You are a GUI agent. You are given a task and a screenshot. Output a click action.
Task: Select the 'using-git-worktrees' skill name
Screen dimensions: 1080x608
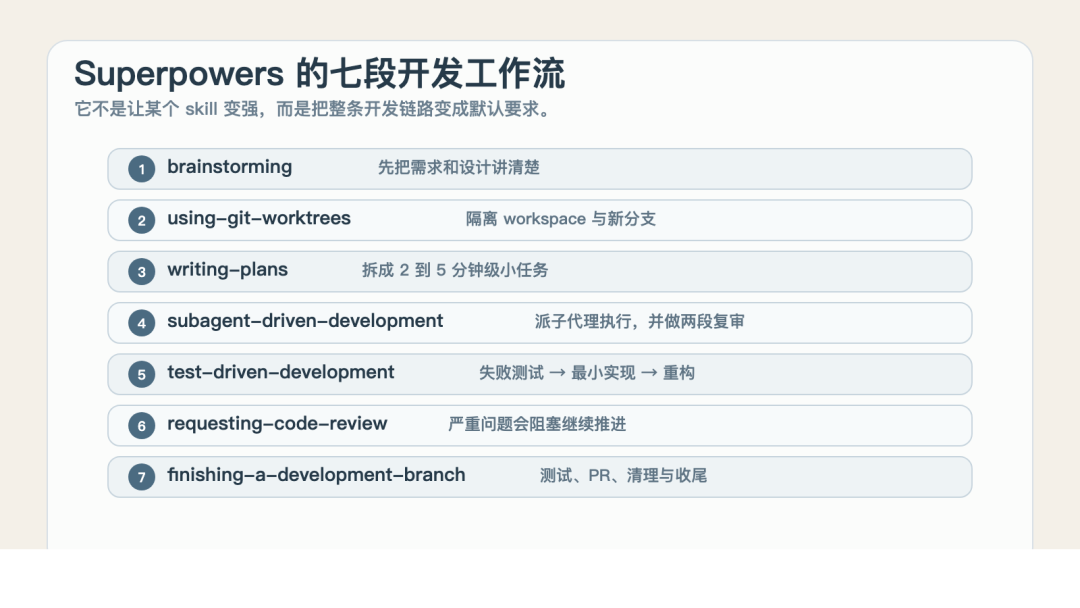click(x=259, y=219)
